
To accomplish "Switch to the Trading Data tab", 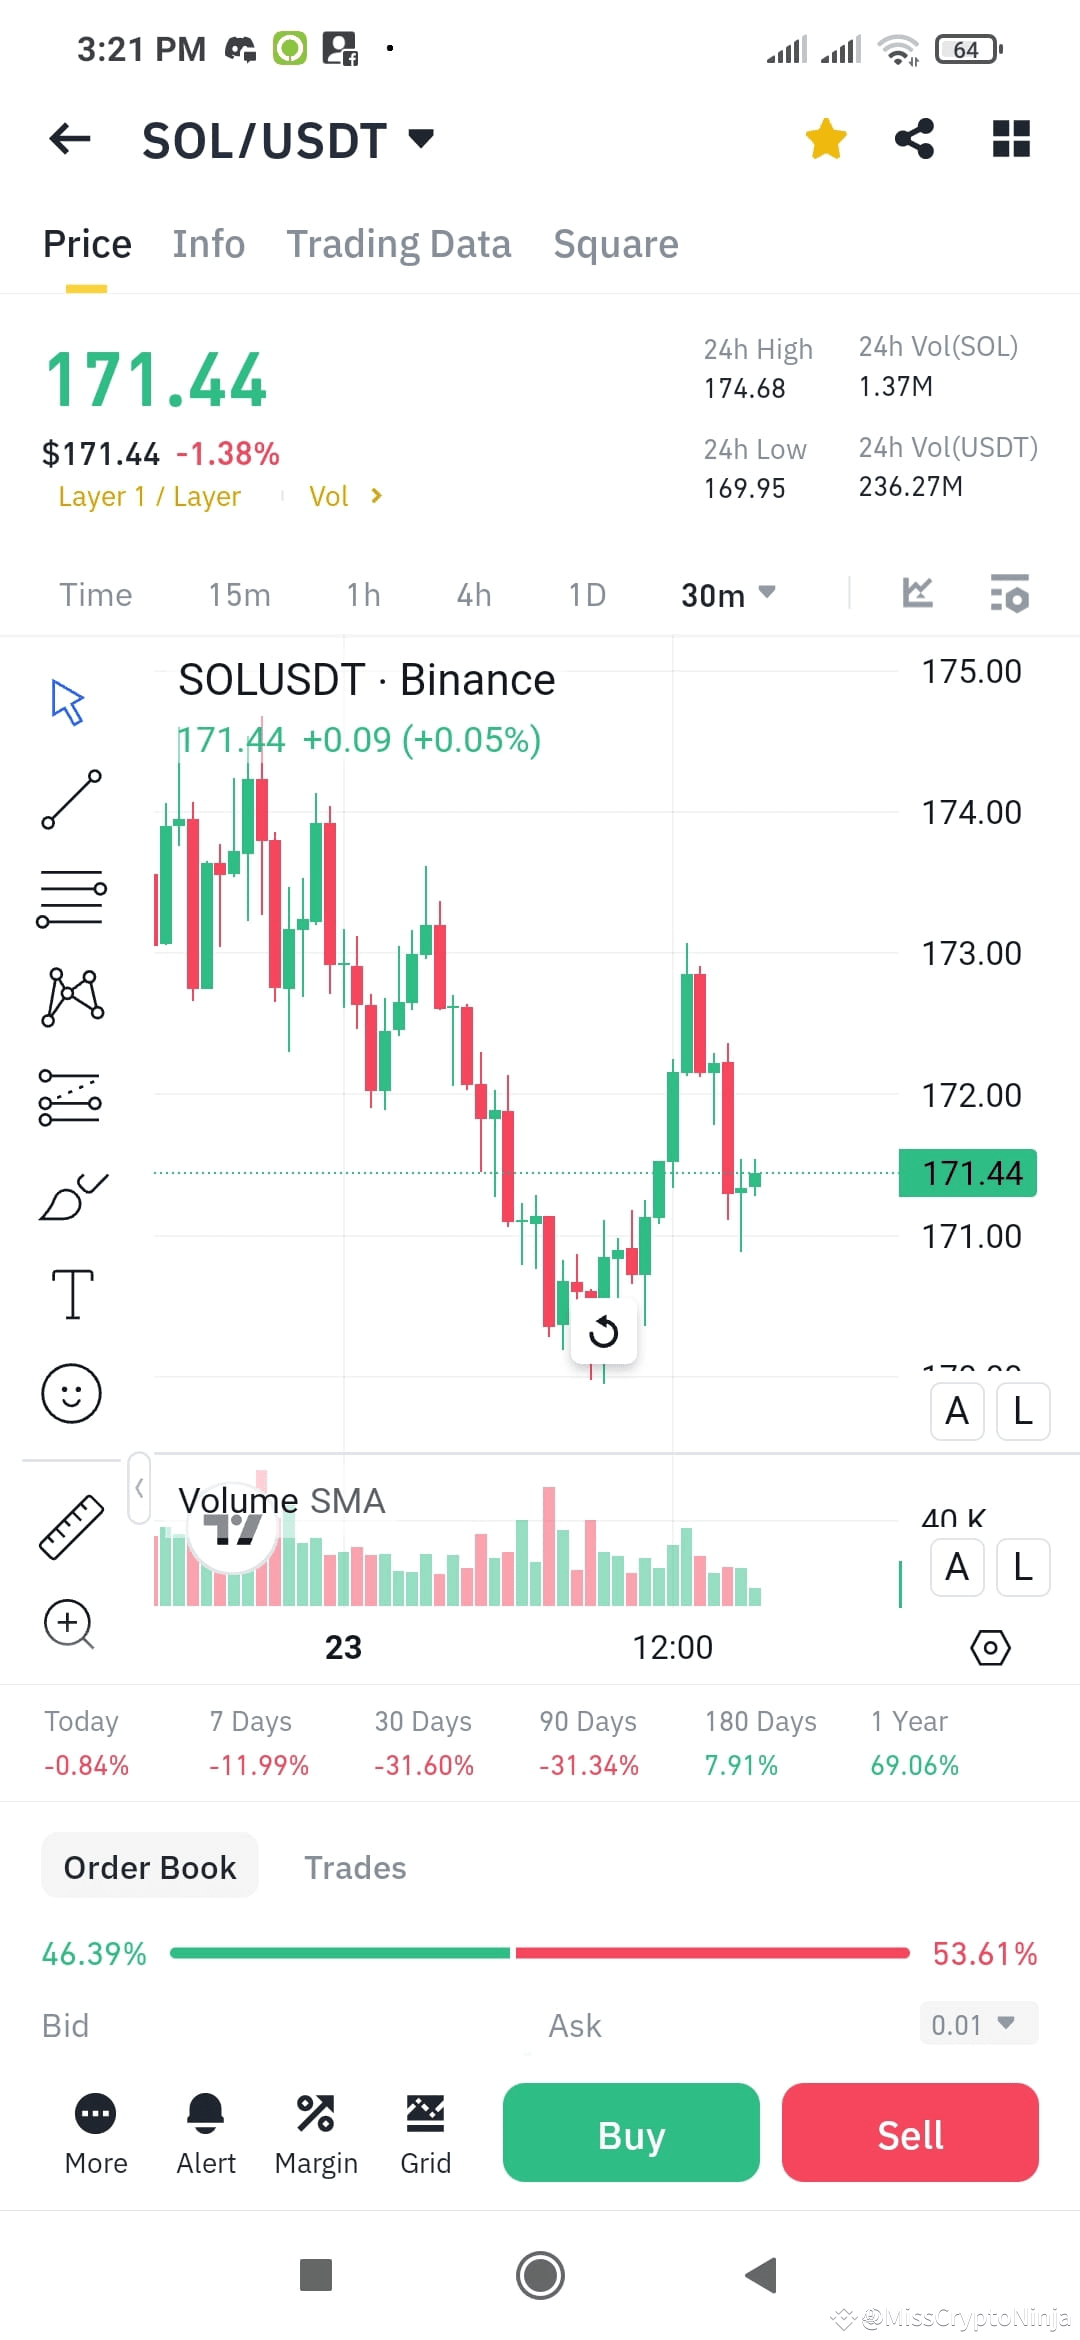I will (x=399, y=243).
